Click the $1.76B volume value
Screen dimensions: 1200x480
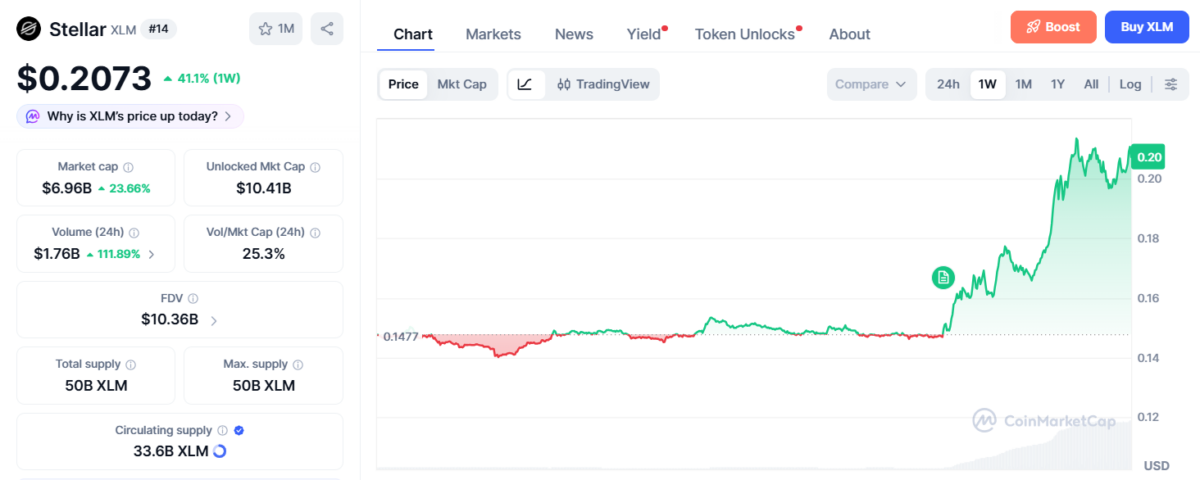(x=57, y=254)
